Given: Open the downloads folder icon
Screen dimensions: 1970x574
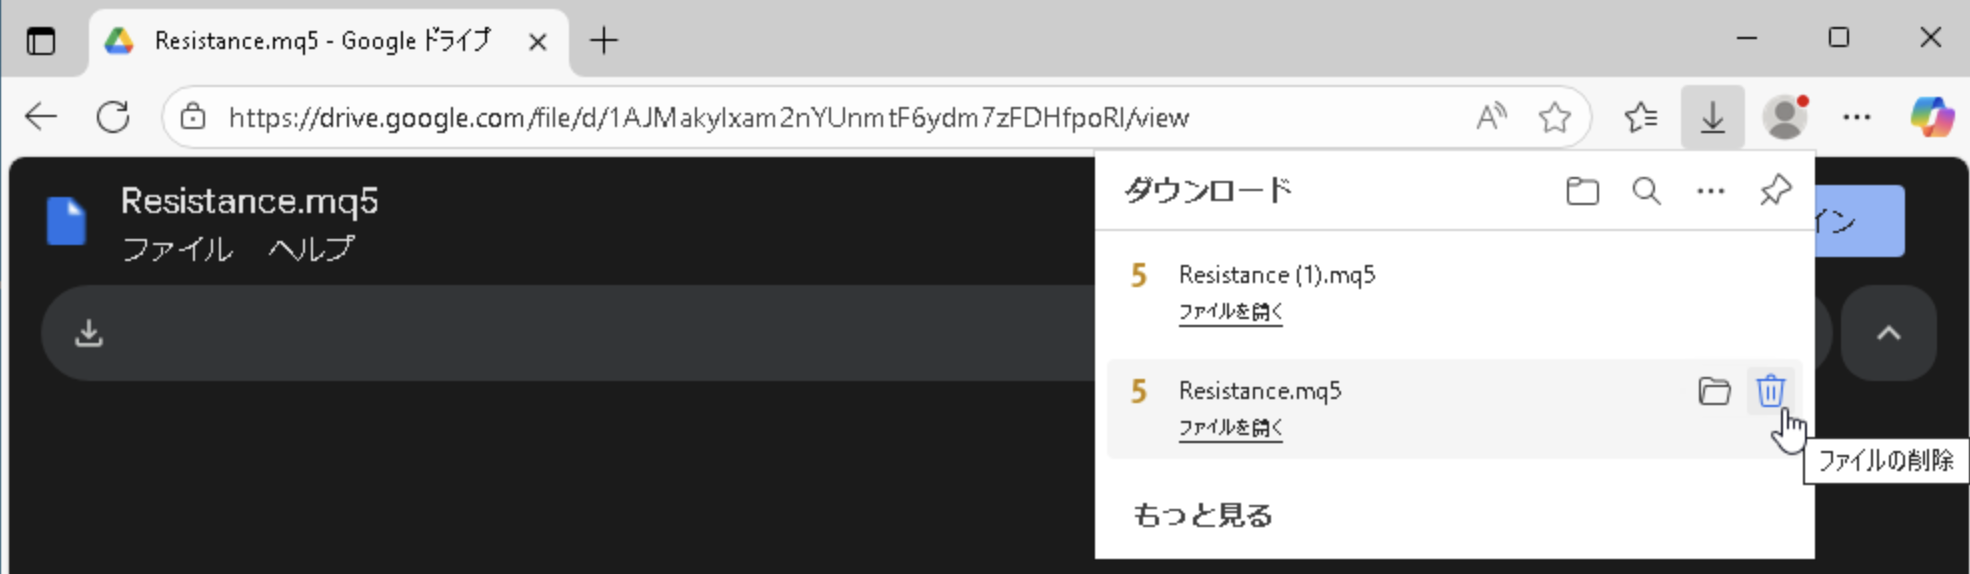Looking at the screenshot, I should (x=1582, y=191).
